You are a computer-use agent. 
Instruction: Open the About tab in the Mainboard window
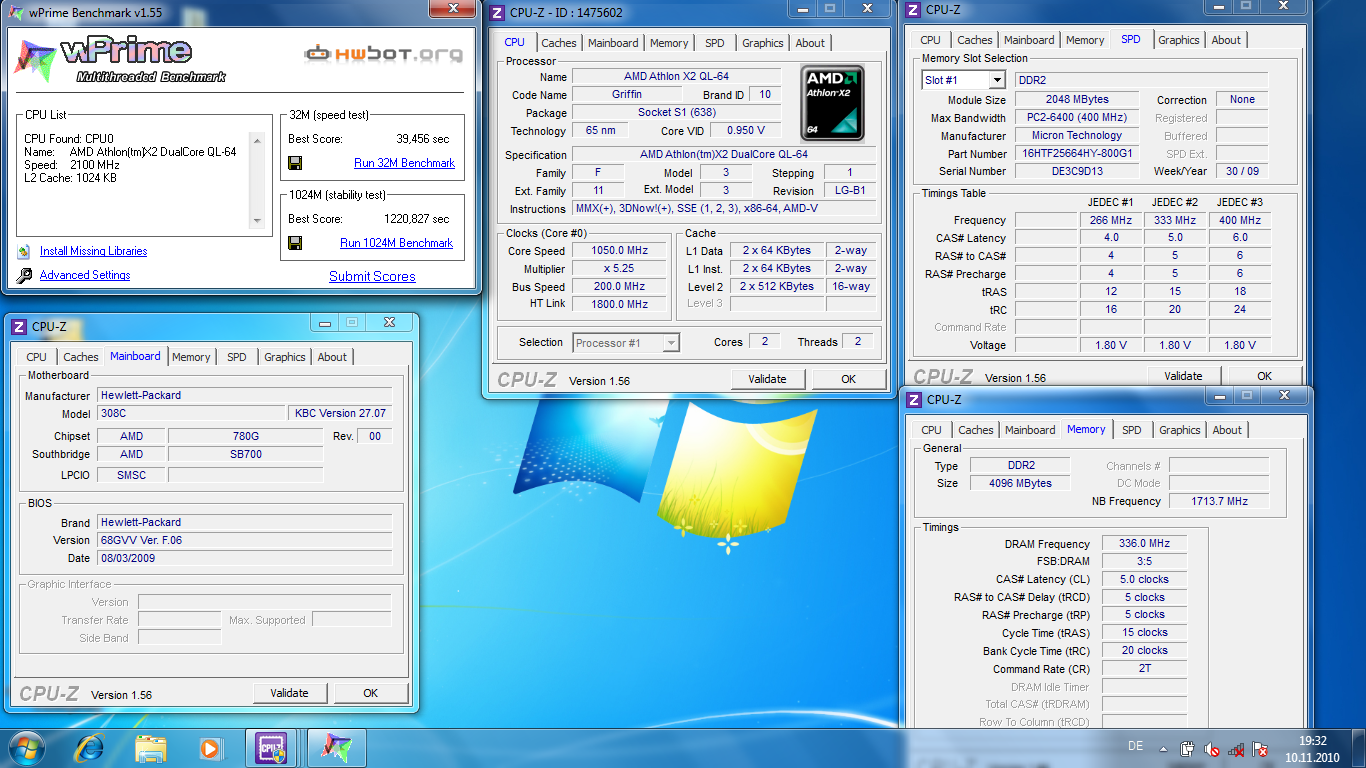pos(332,357)
